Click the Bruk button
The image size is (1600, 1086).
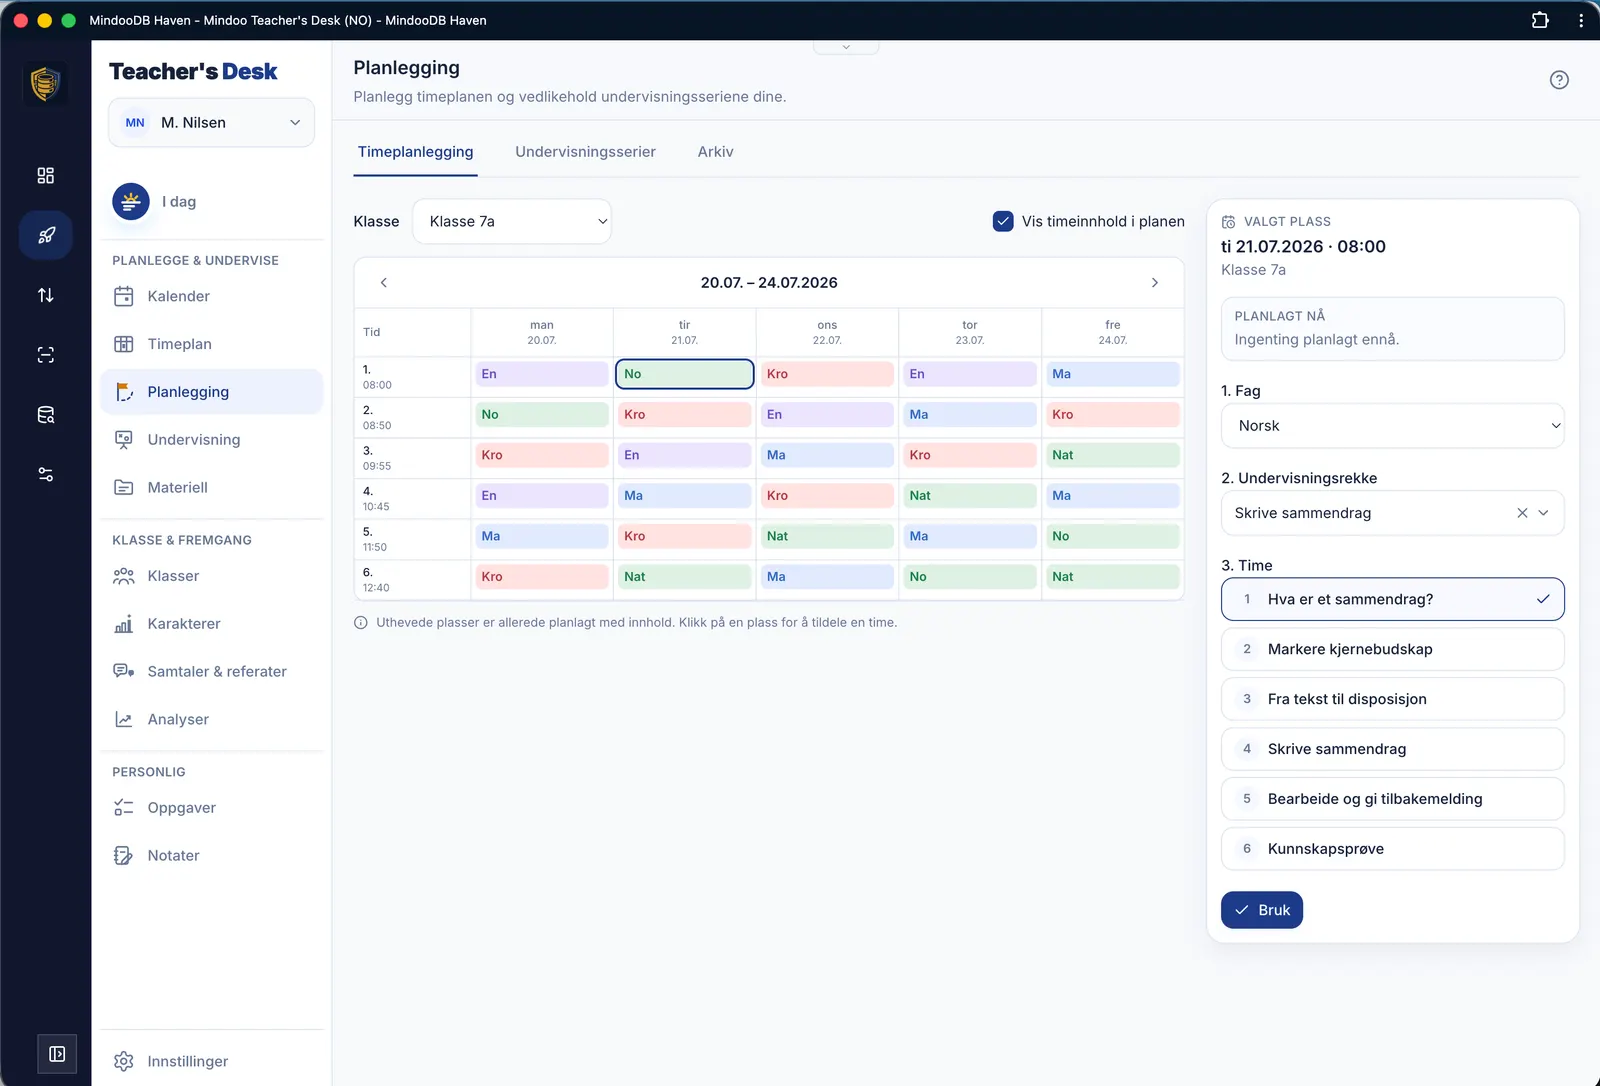point(1262,910)
